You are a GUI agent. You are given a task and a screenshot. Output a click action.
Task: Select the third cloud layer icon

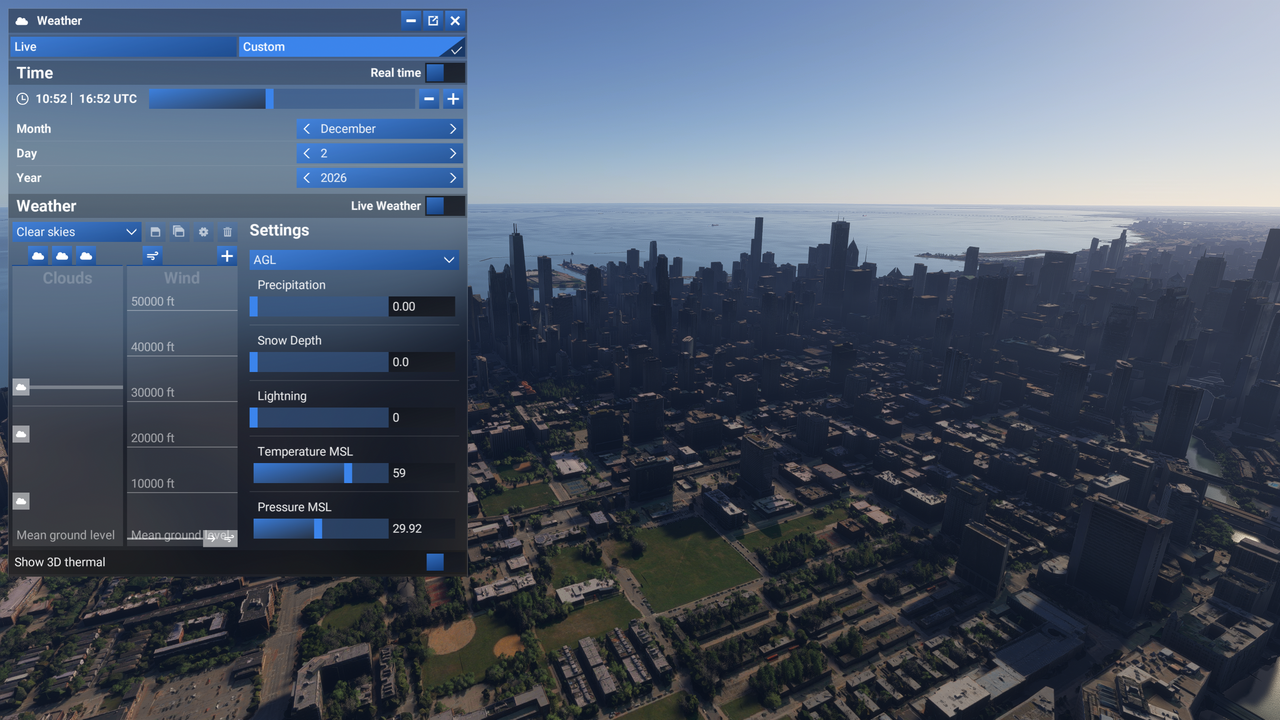[x=86, y=256]
